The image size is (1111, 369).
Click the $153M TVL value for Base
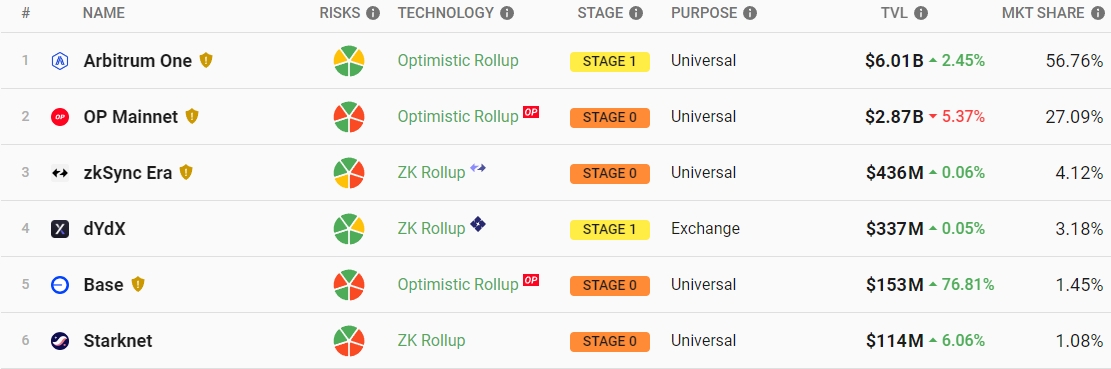(894, 285)
